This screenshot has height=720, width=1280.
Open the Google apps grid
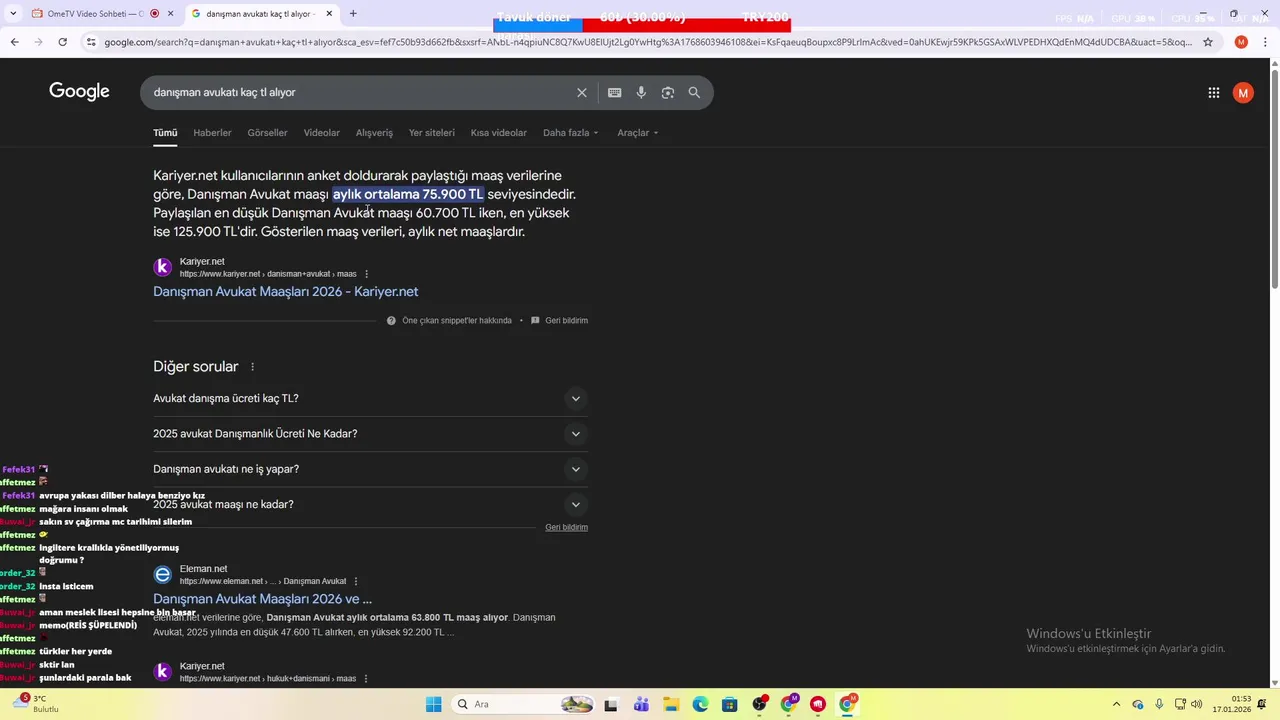point(1213,92)
